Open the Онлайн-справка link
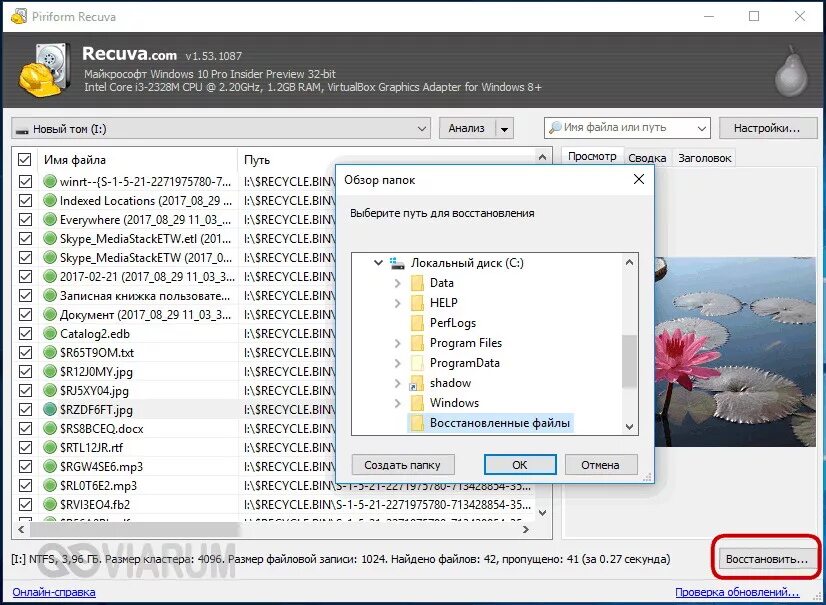 click(x=54, y=592)
